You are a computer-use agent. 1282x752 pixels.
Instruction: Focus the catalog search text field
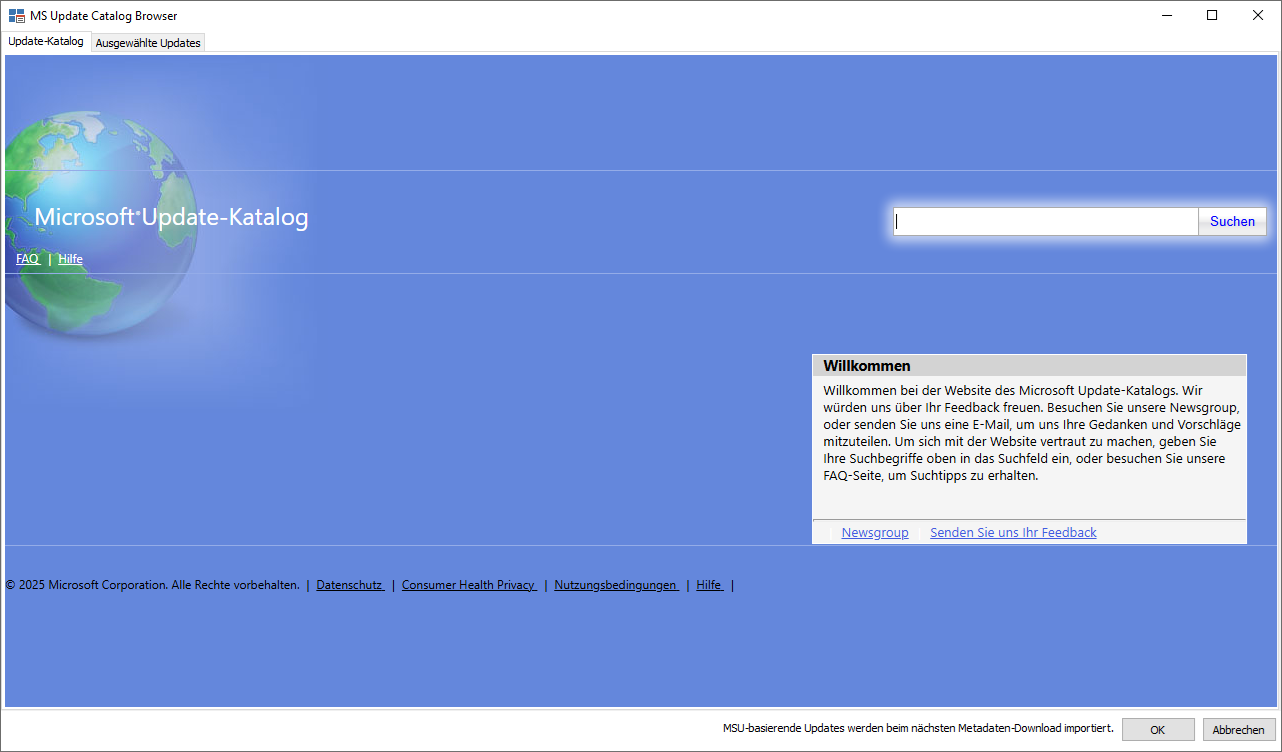[1045, 222]
